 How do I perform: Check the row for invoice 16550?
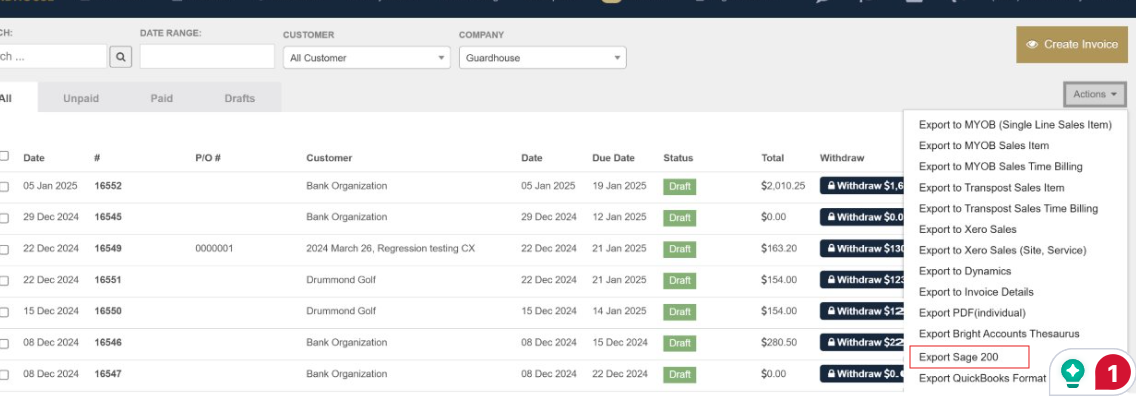click(4, 312)
